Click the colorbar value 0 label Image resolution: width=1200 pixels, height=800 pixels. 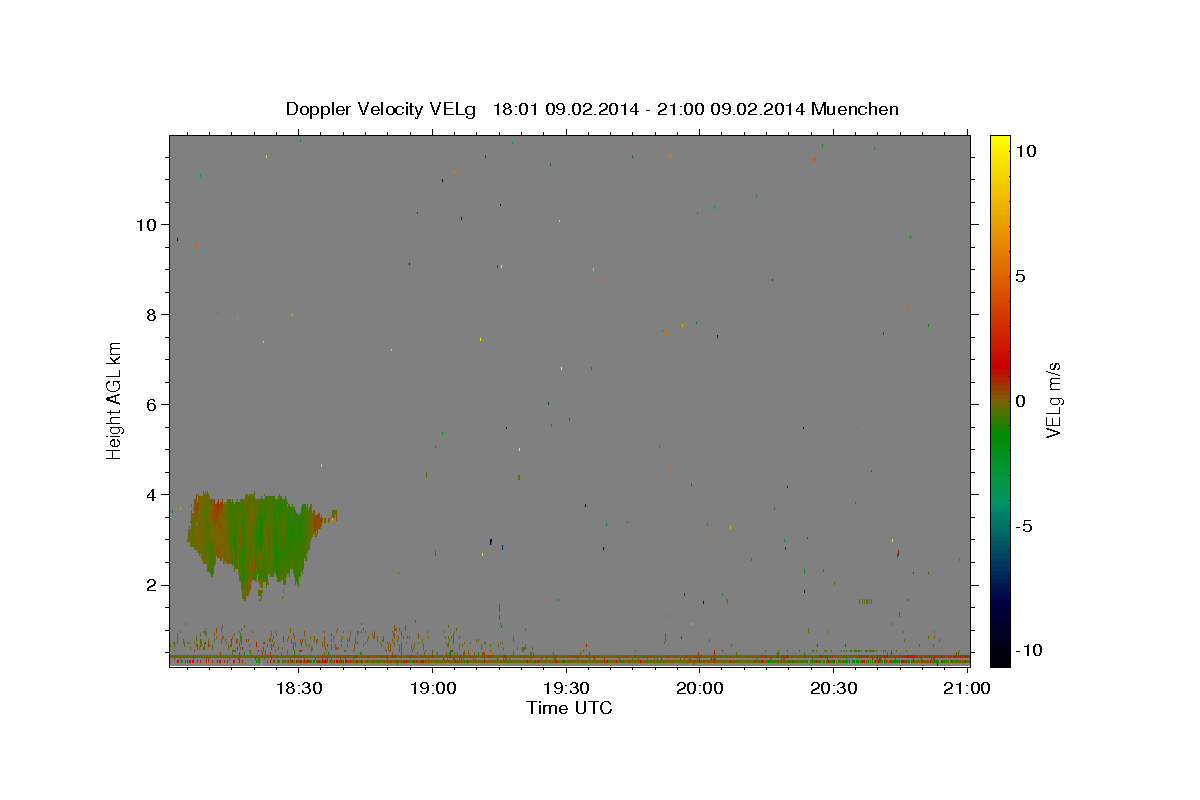(1020, 401)
